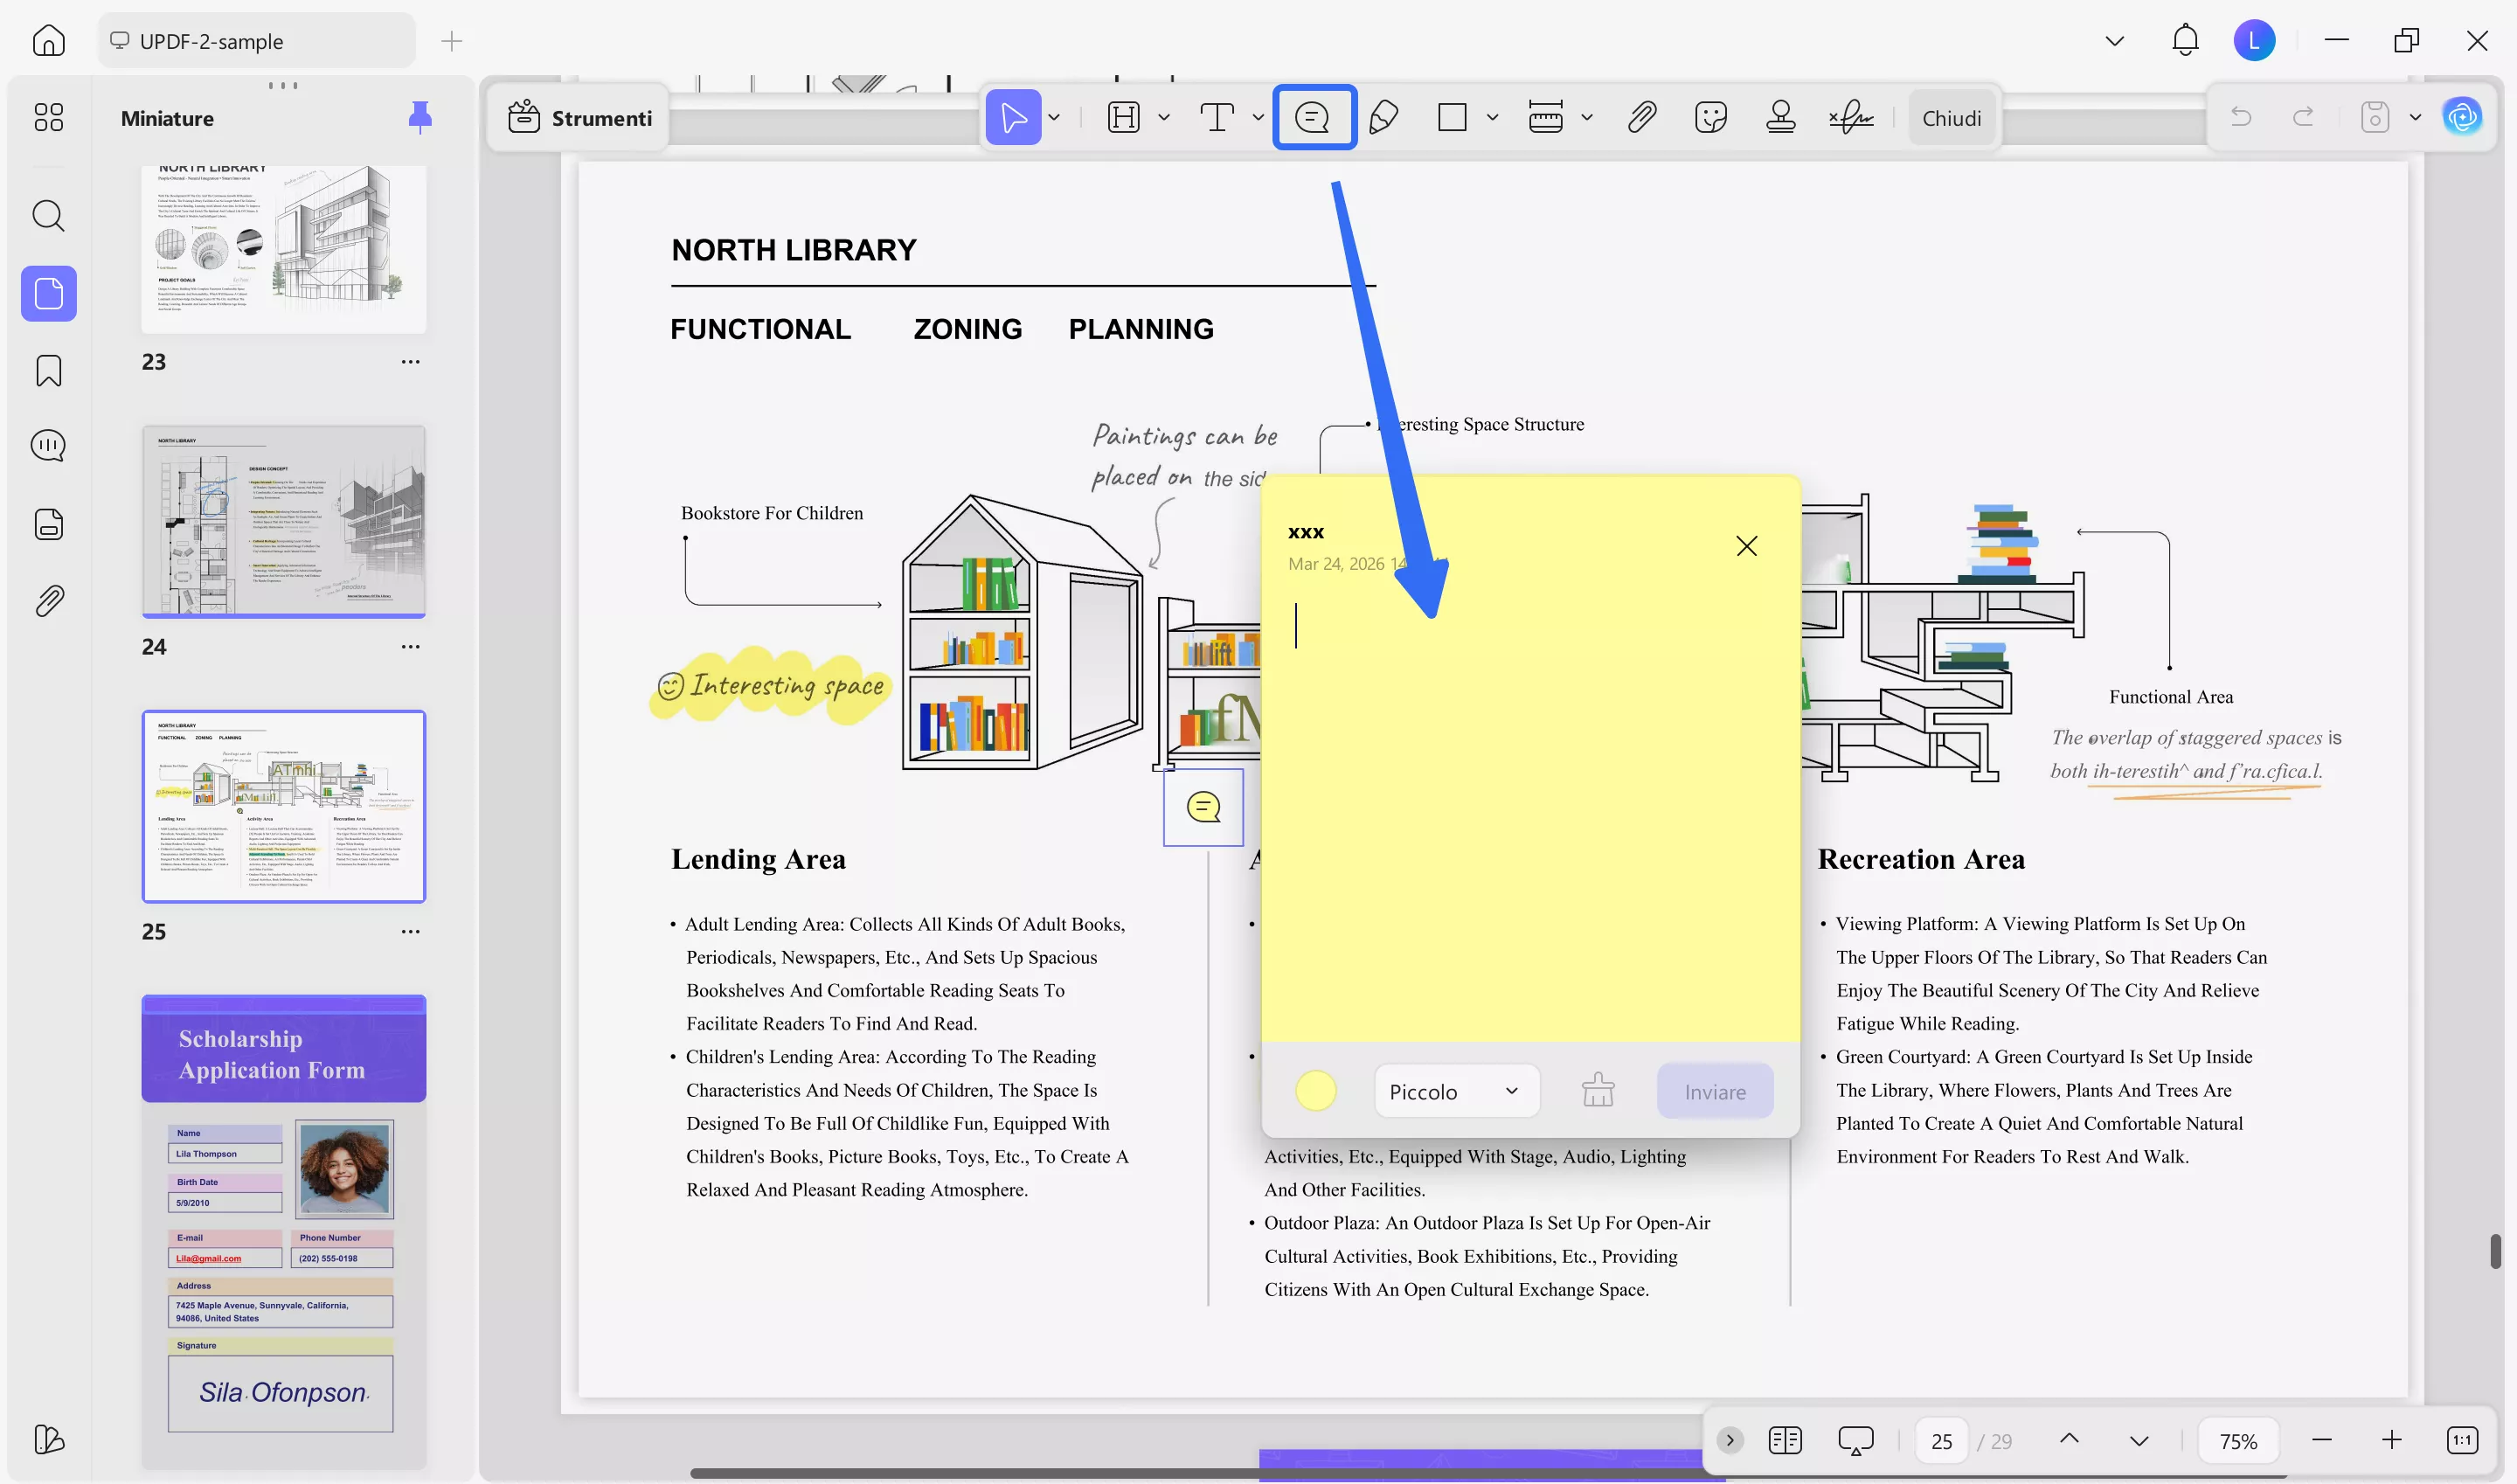The width and height of the screenshot is (2517, 1484).
Task: Delete the note with trash icon
Action: coord(1597,1091)
